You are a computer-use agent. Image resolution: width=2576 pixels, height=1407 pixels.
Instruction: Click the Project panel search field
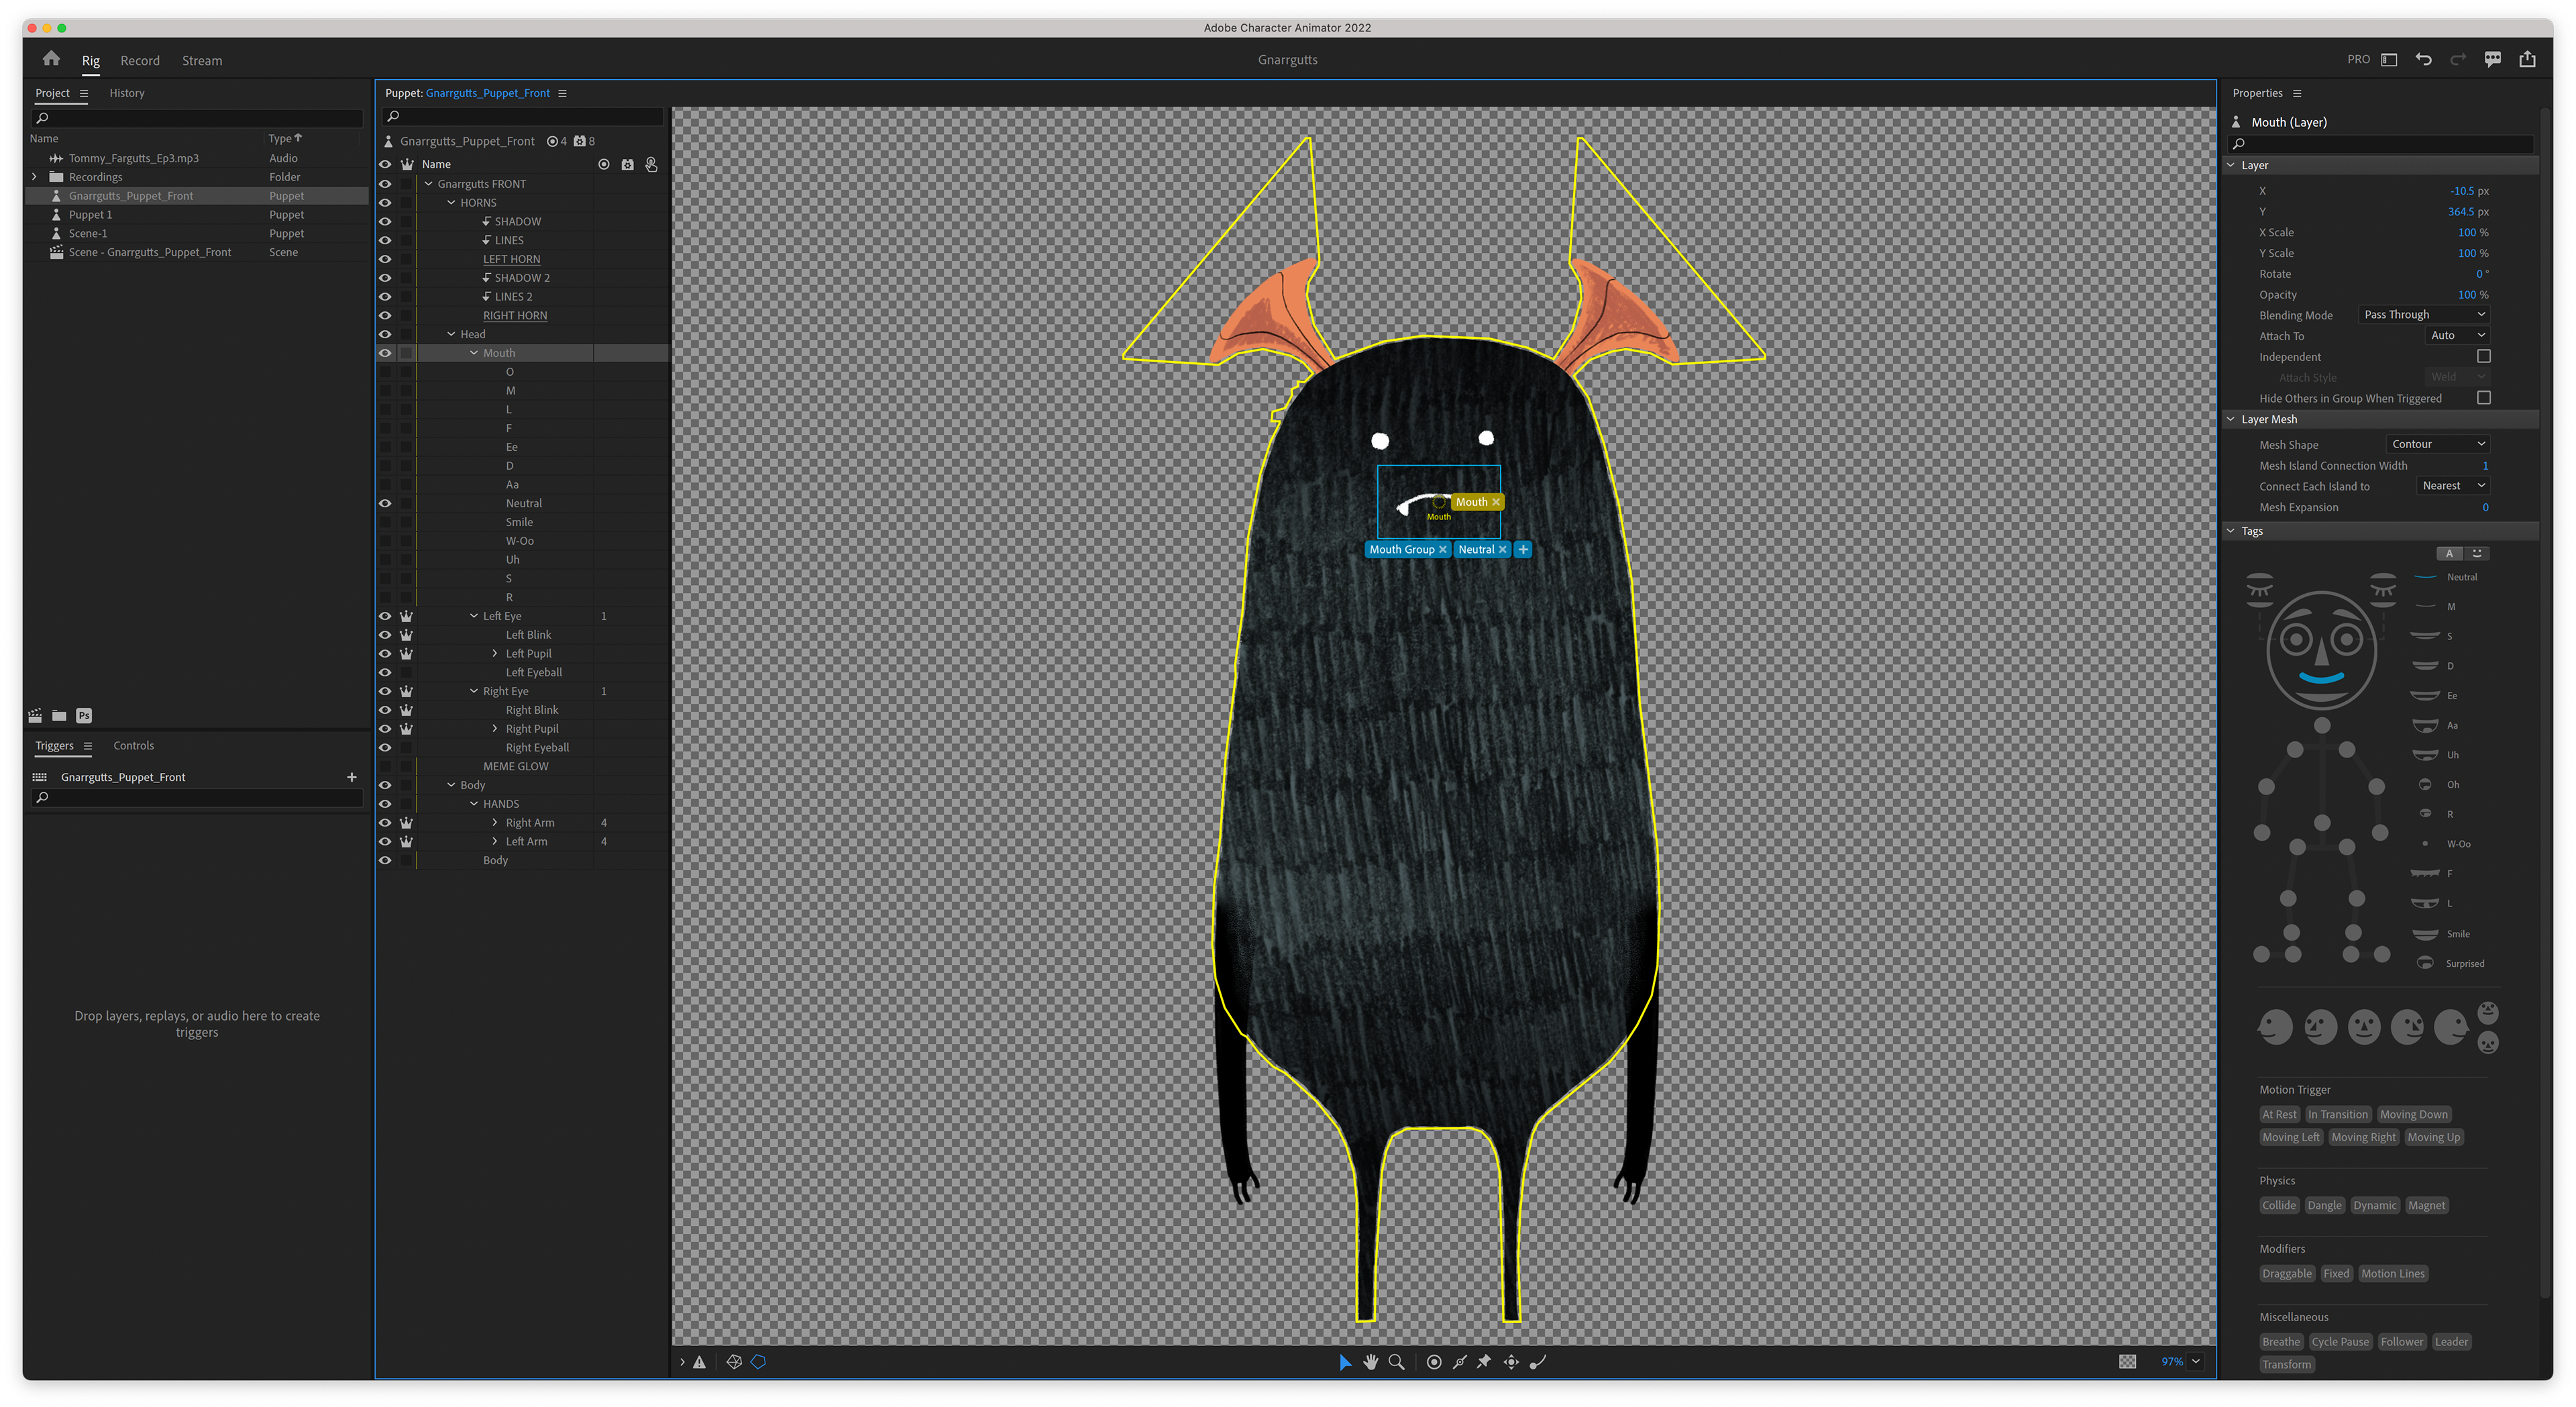(198, 118)
